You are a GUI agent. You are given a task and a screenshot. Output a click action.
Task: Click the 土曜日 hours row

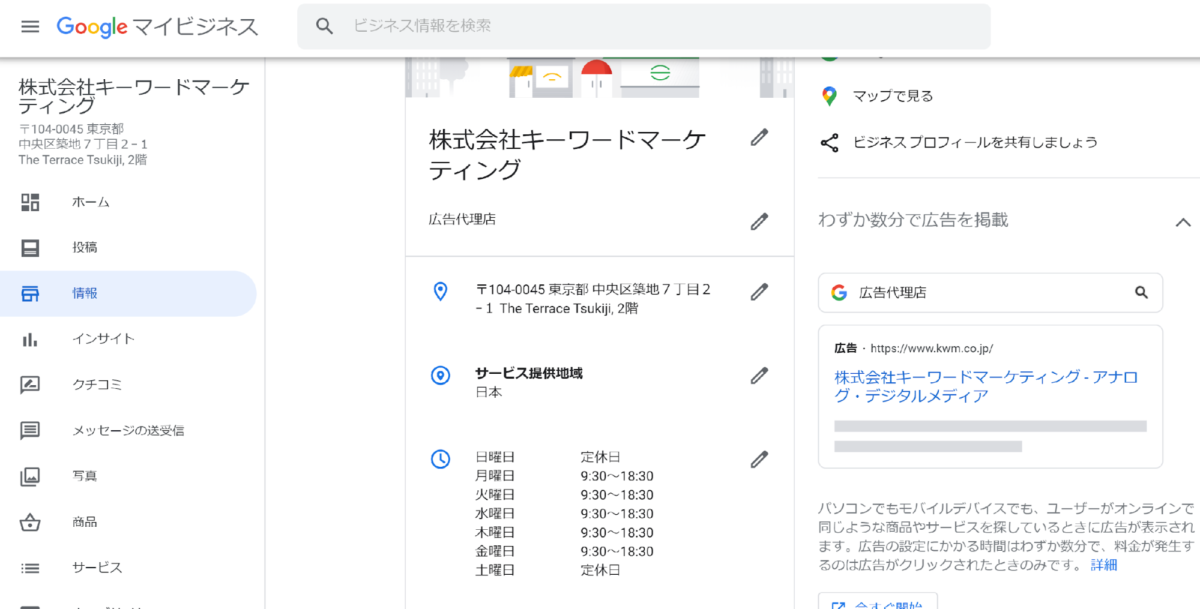click(548, 570)
